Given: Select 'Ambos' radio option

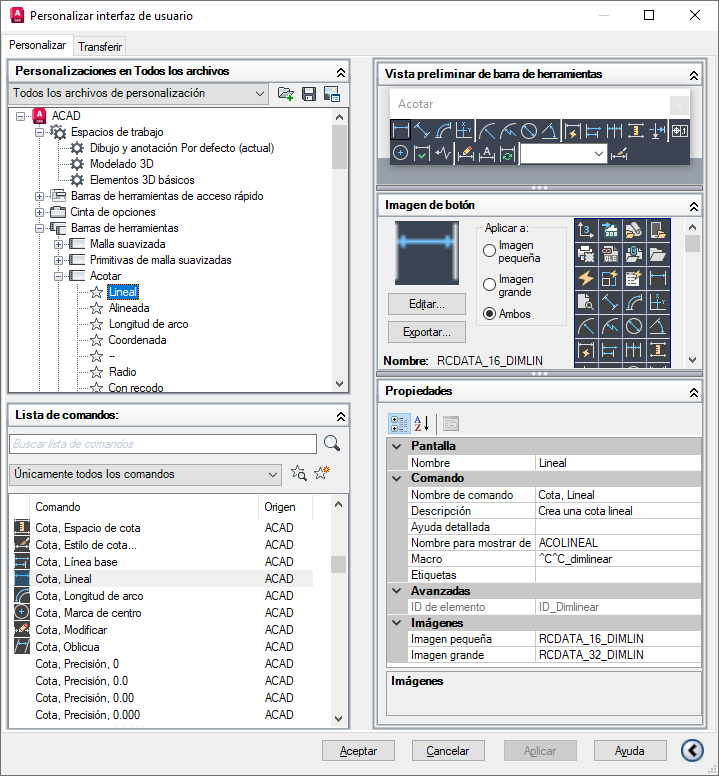Looking at the screenshot, I should click(489, 314).
